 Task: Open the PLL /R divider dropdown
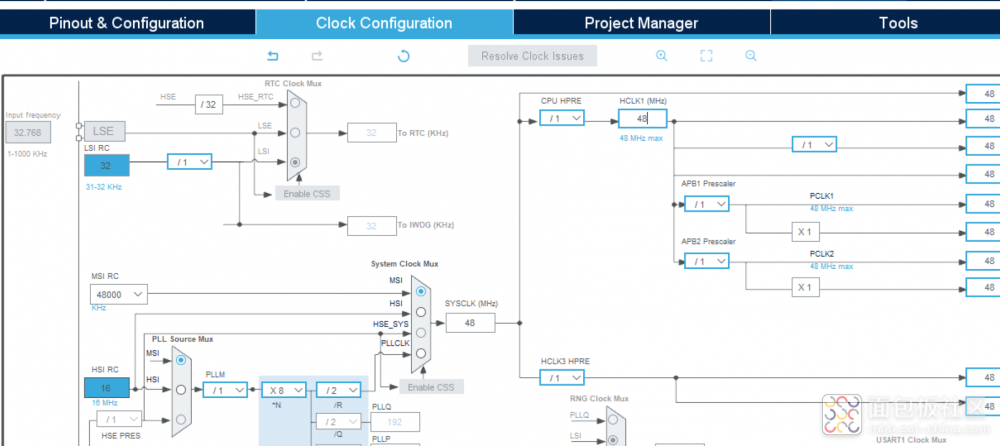click(x=338, y=390)
